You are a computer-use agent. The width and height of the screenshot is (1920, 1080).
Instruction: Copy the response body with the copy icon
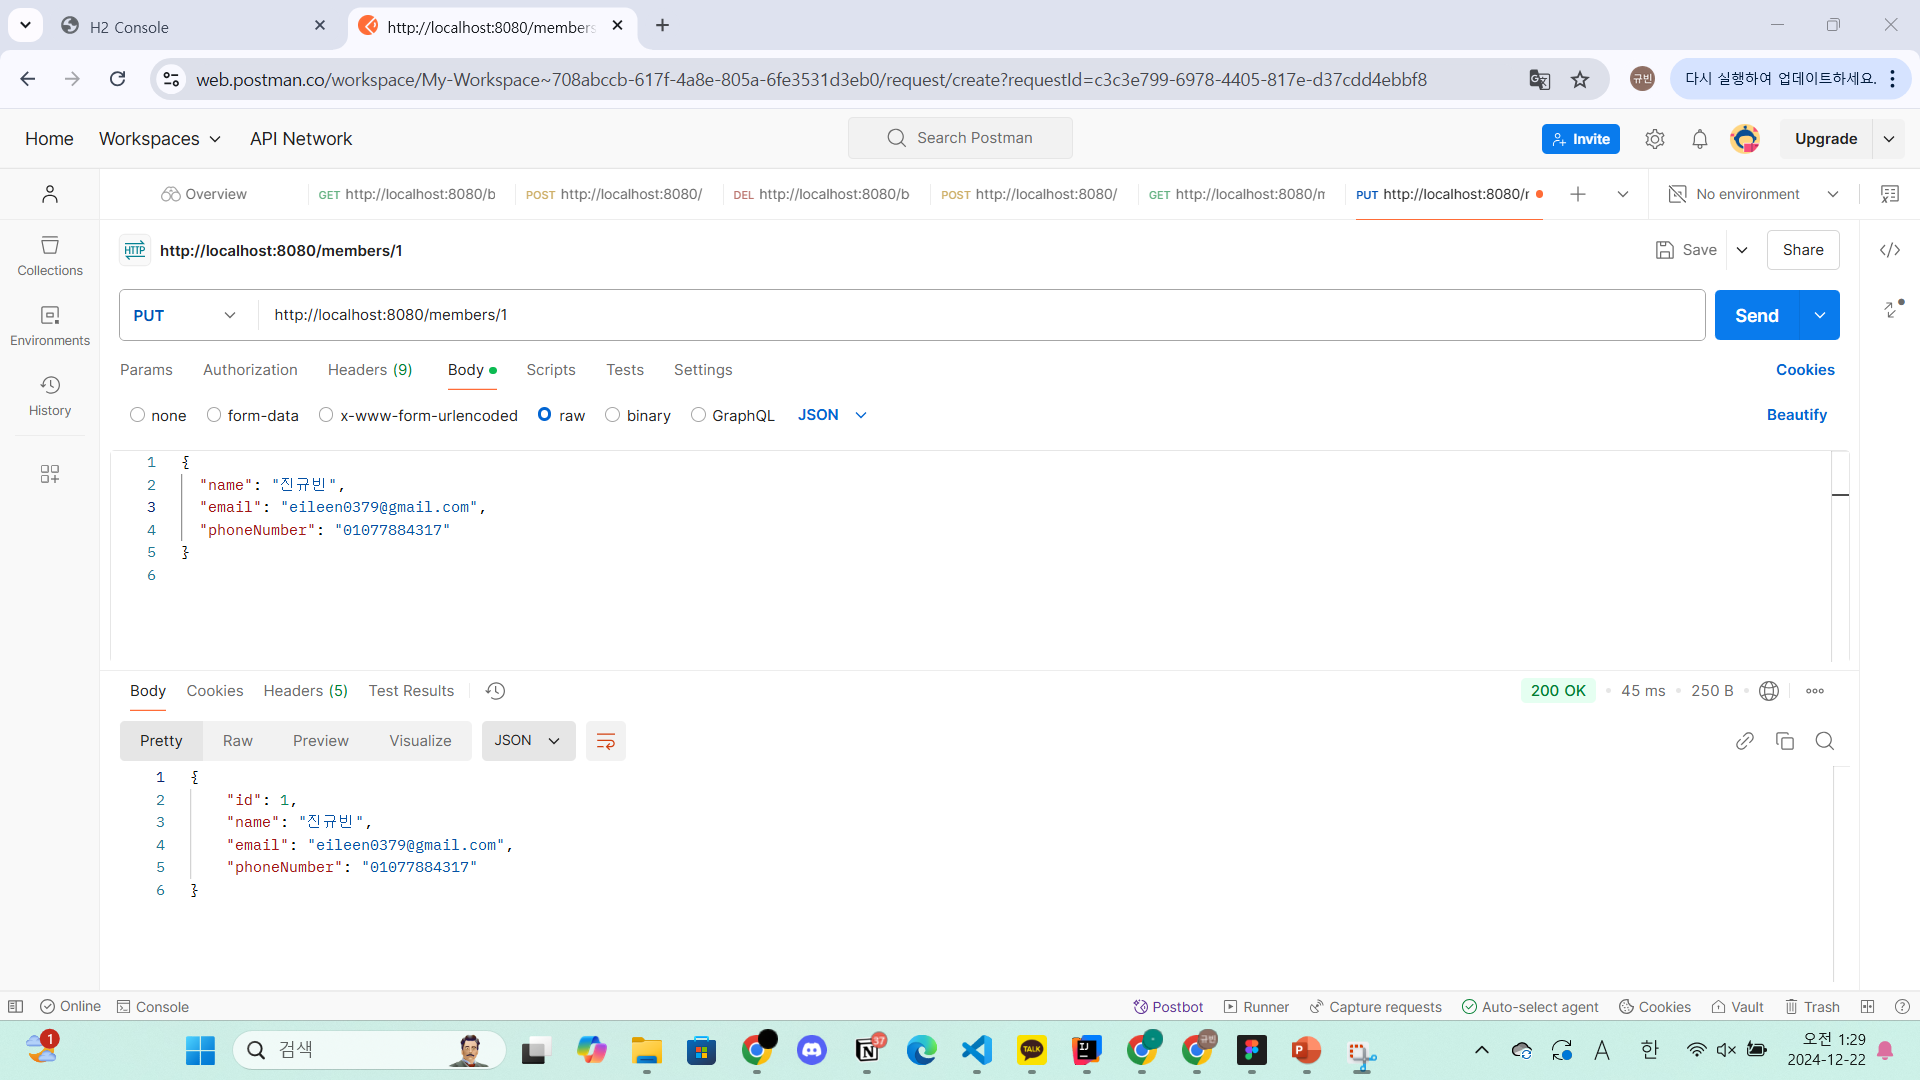(1784, 741)
